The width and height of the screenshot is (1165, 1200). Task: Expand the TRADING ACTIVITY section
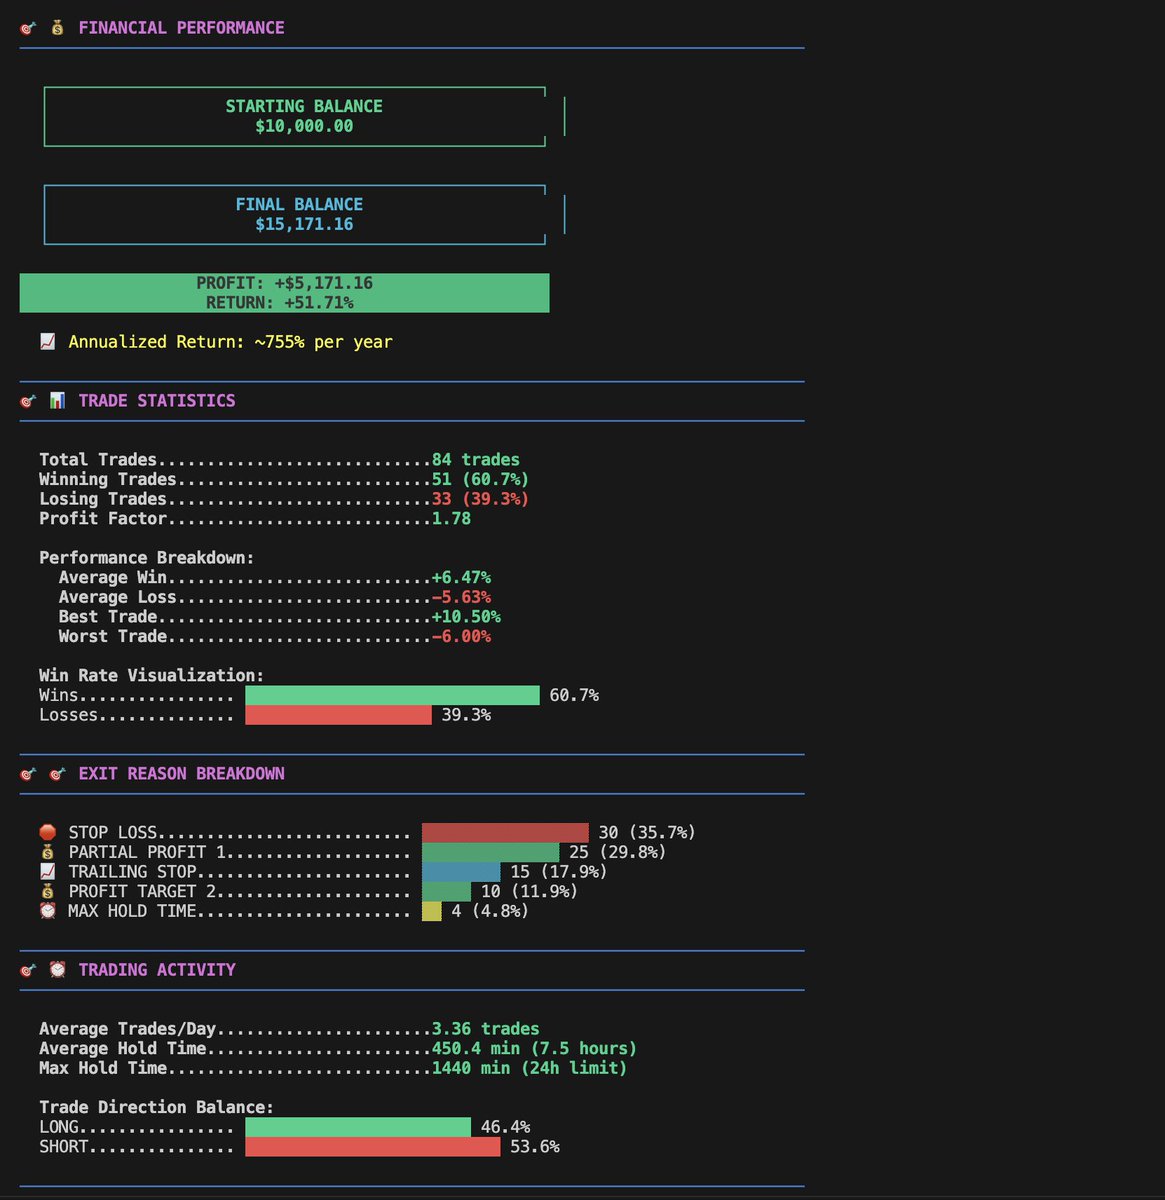(x=155, y=969)
